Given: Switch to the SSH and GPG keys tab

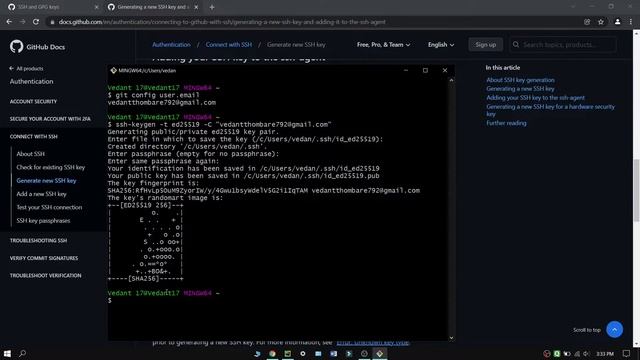Looking at the screenshot, I should (x=53, y=7).
